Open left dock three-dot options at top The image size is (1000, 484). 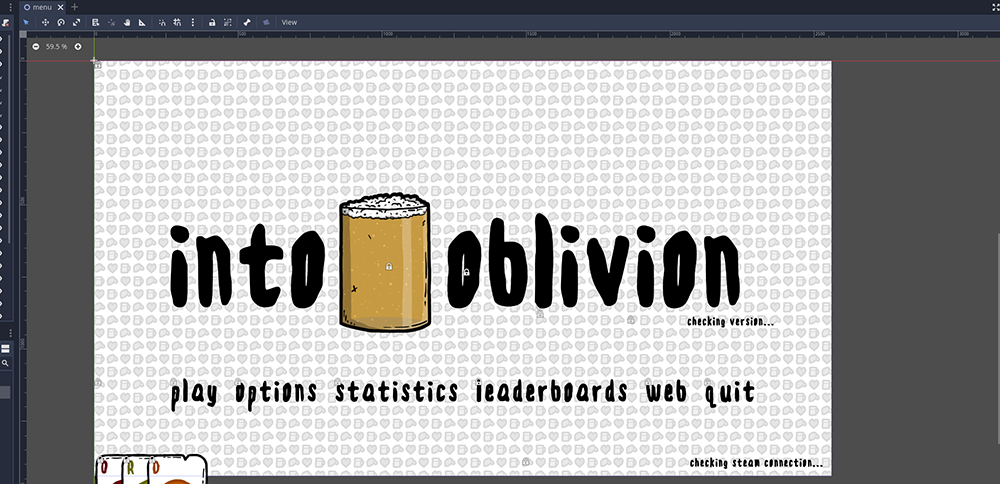pos(9,7)
